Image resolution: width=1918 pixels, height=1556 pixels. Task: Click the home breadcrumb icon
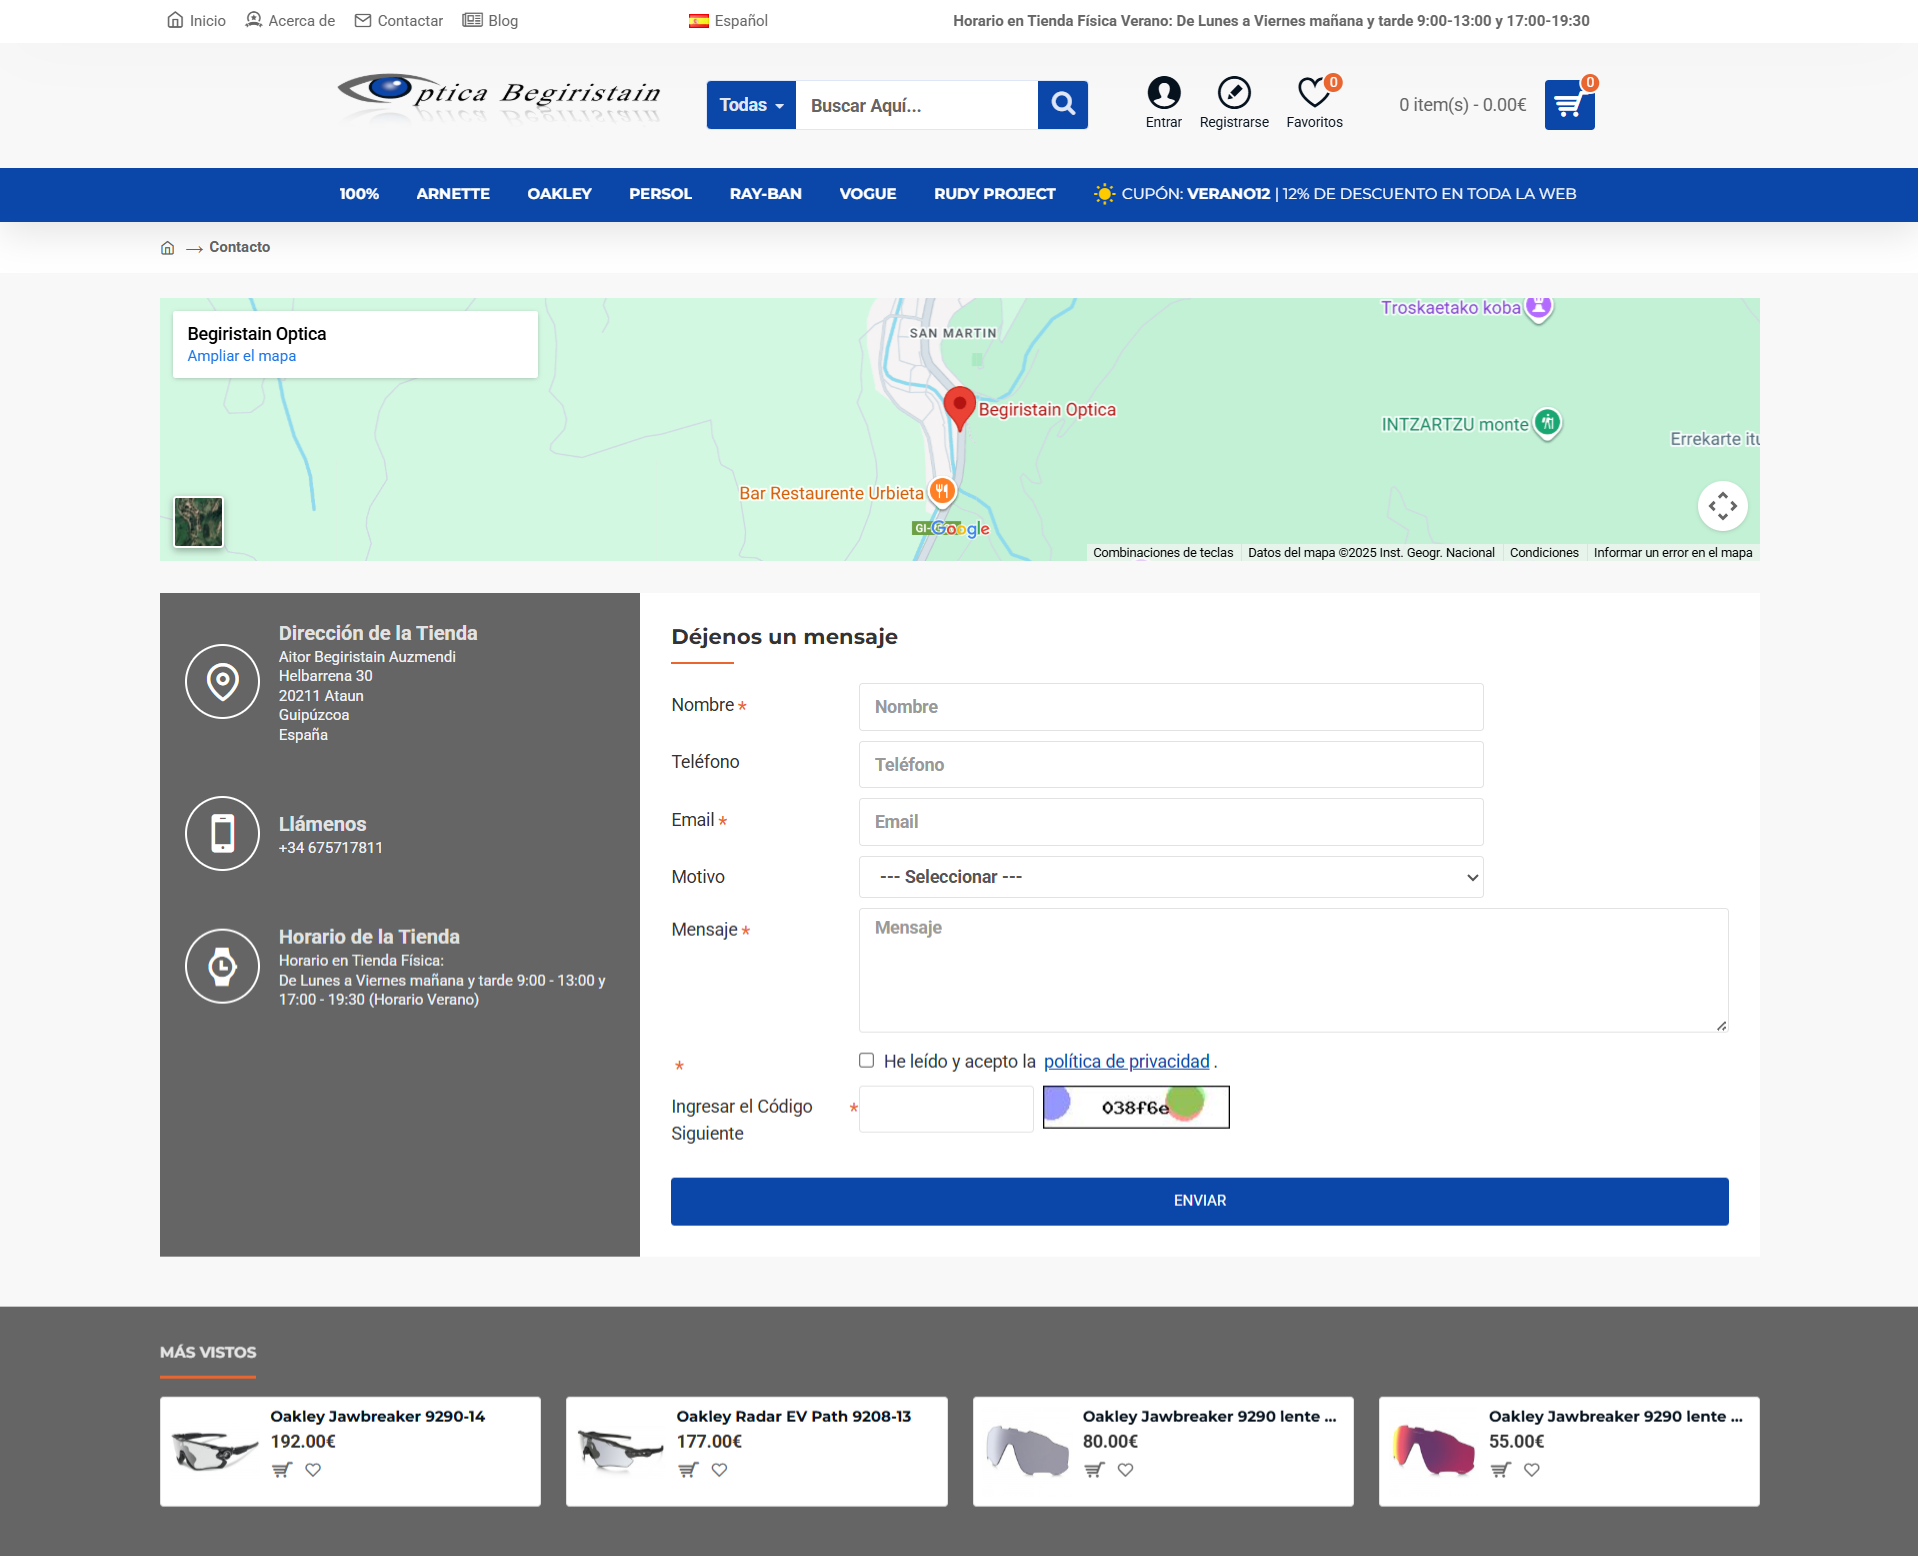click(167, 248)
